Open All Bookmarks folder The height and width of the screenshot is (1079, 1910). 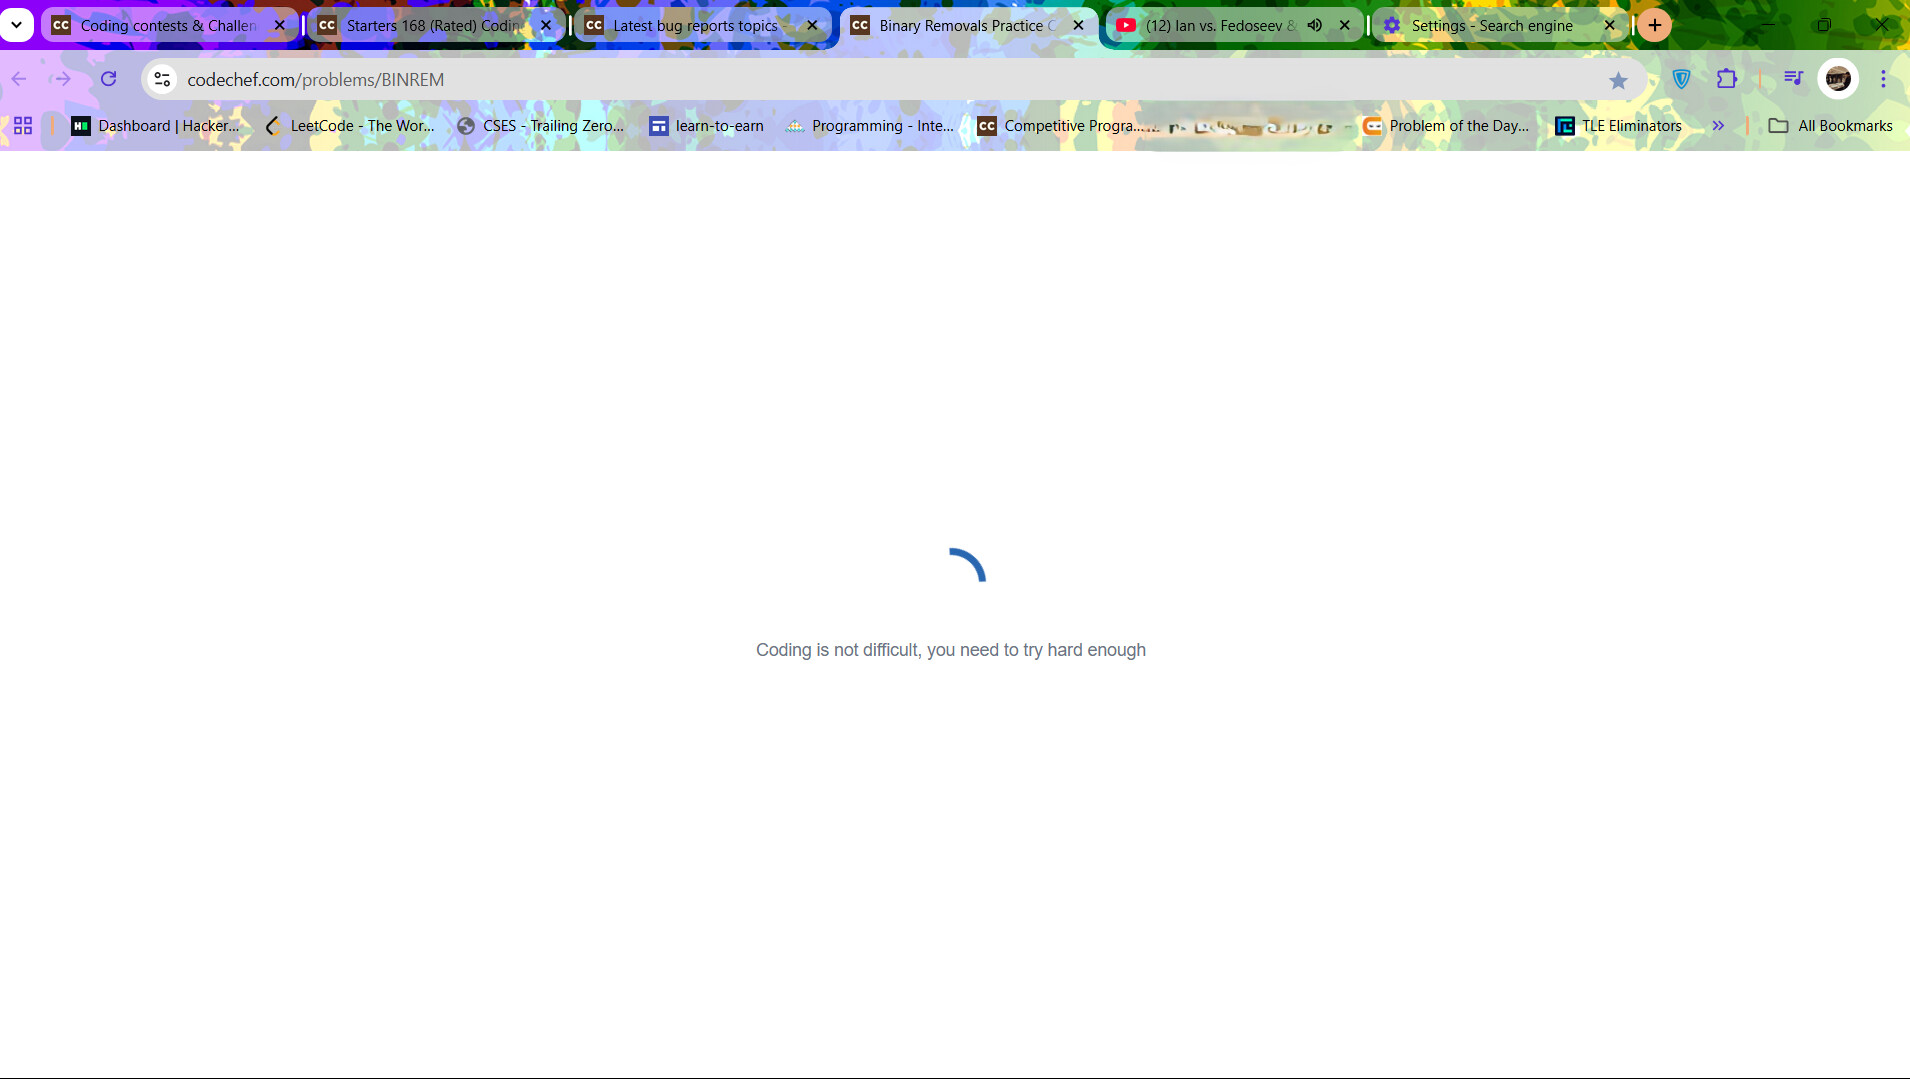point(1831,126)
